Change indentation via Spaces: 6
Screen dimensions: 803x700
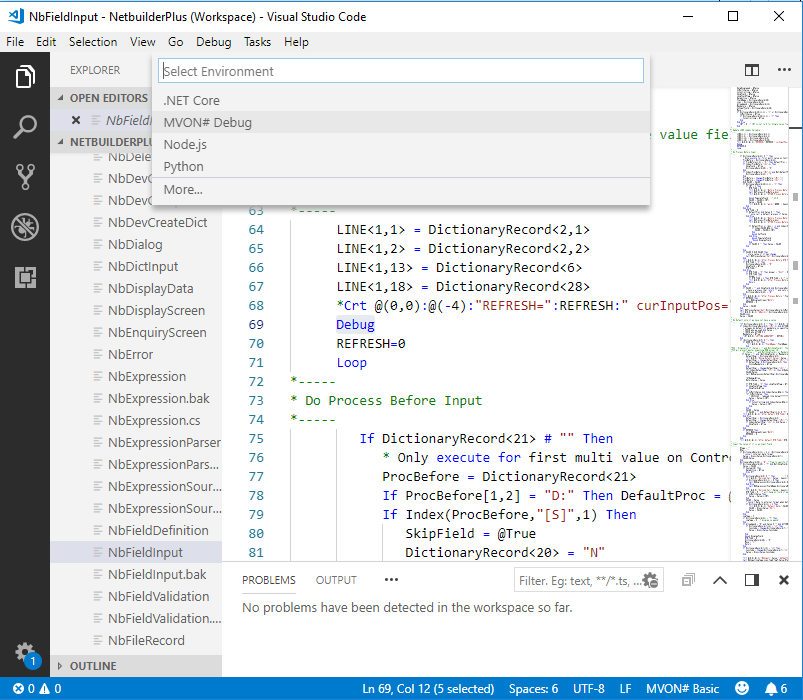(533, 689)
